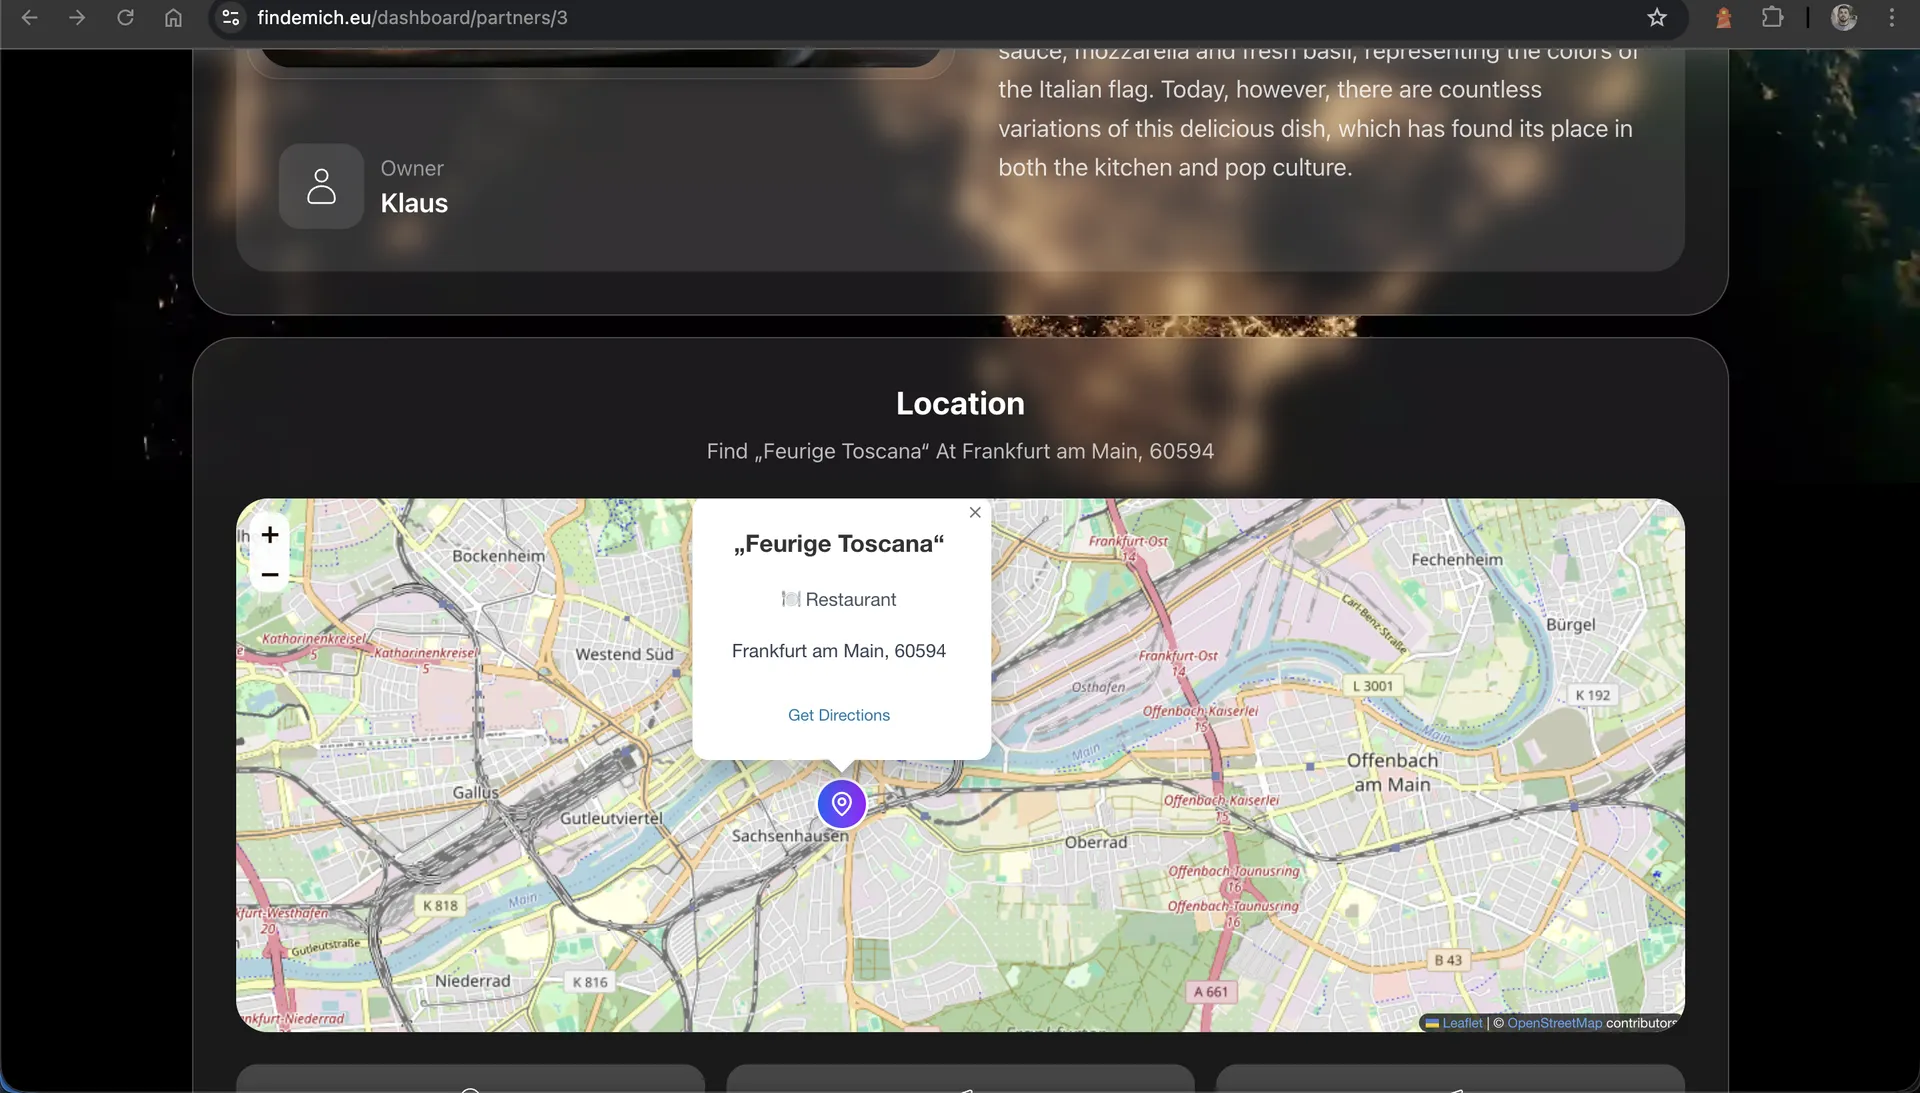The height and width of the screenshot is (1093, 1920).
Task: Go back to the previous page
Action: click(x=30, y=18)
